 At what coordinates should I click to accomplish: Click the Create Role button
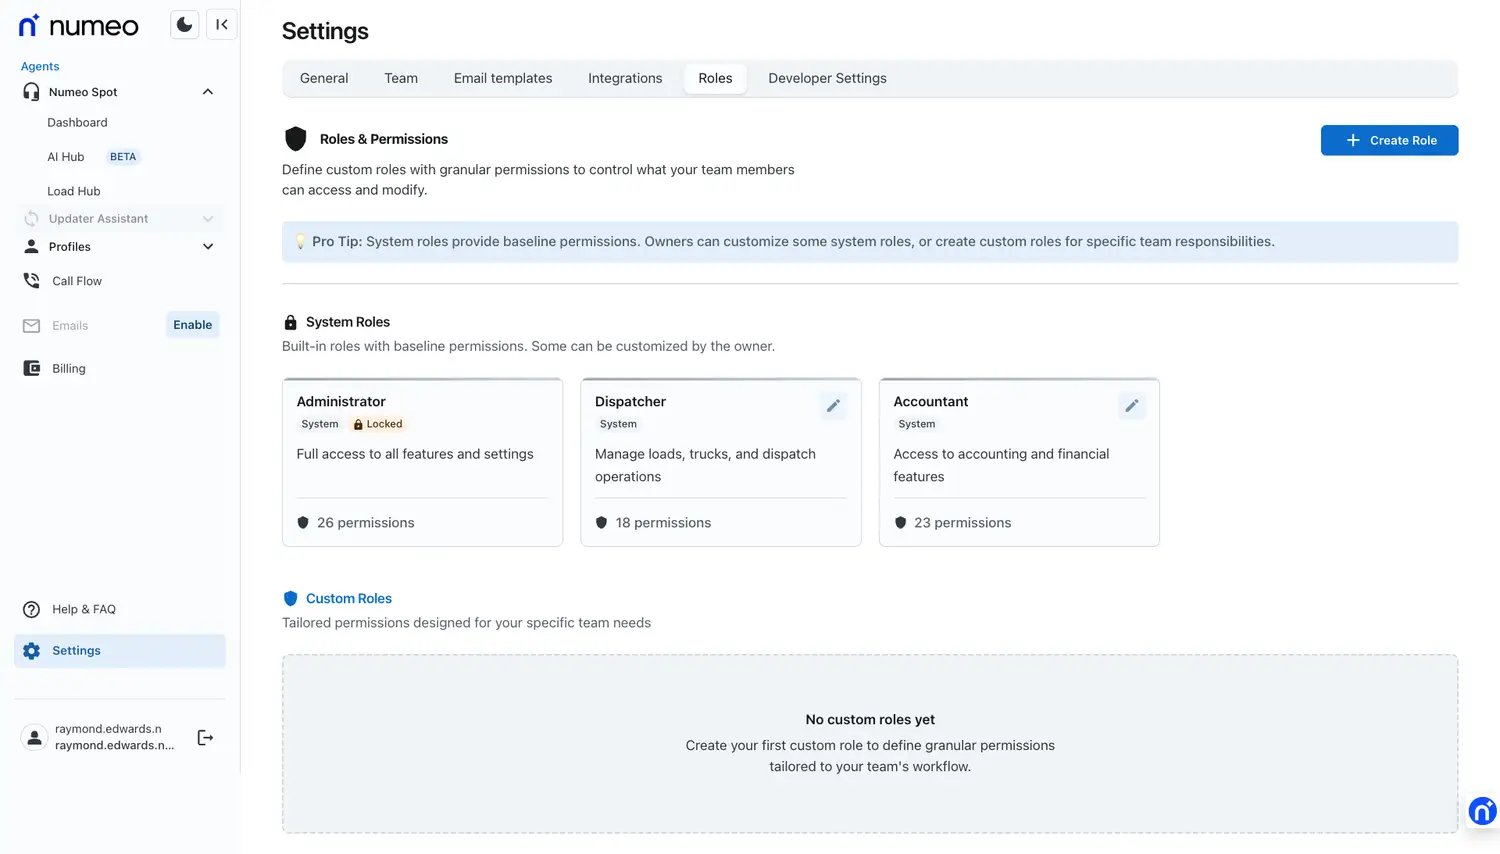click(1389, 141)
